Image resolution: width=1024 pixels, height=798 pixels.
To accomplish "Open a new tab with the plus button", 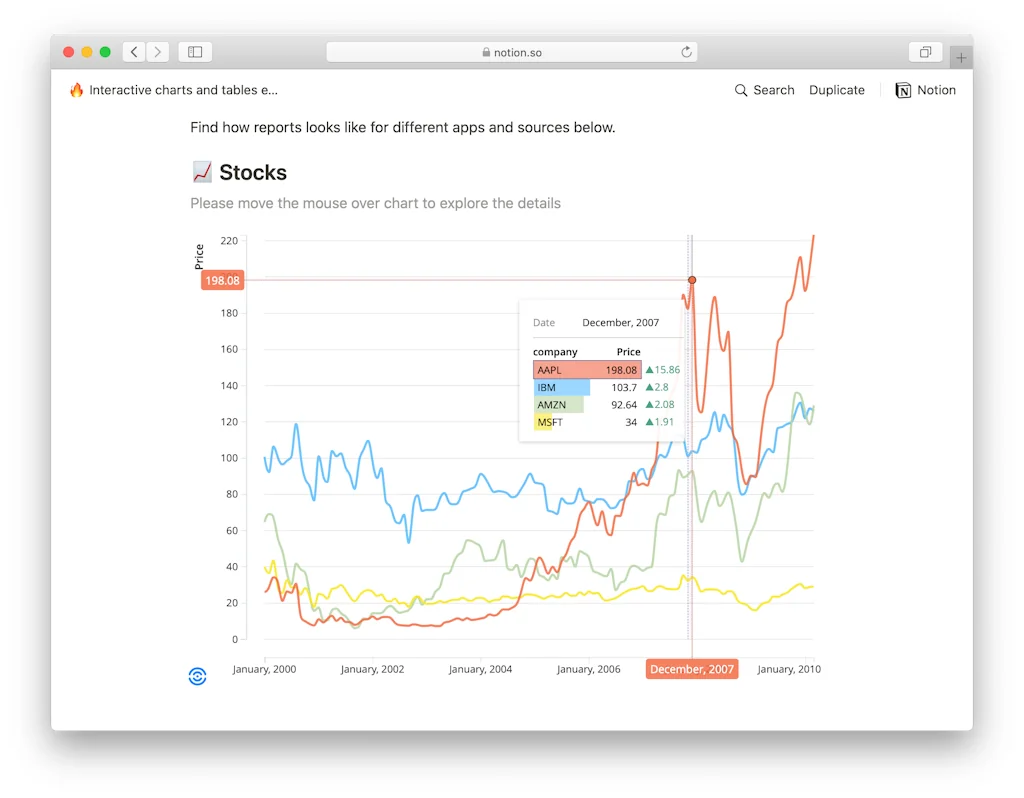I will coord(961,58).
